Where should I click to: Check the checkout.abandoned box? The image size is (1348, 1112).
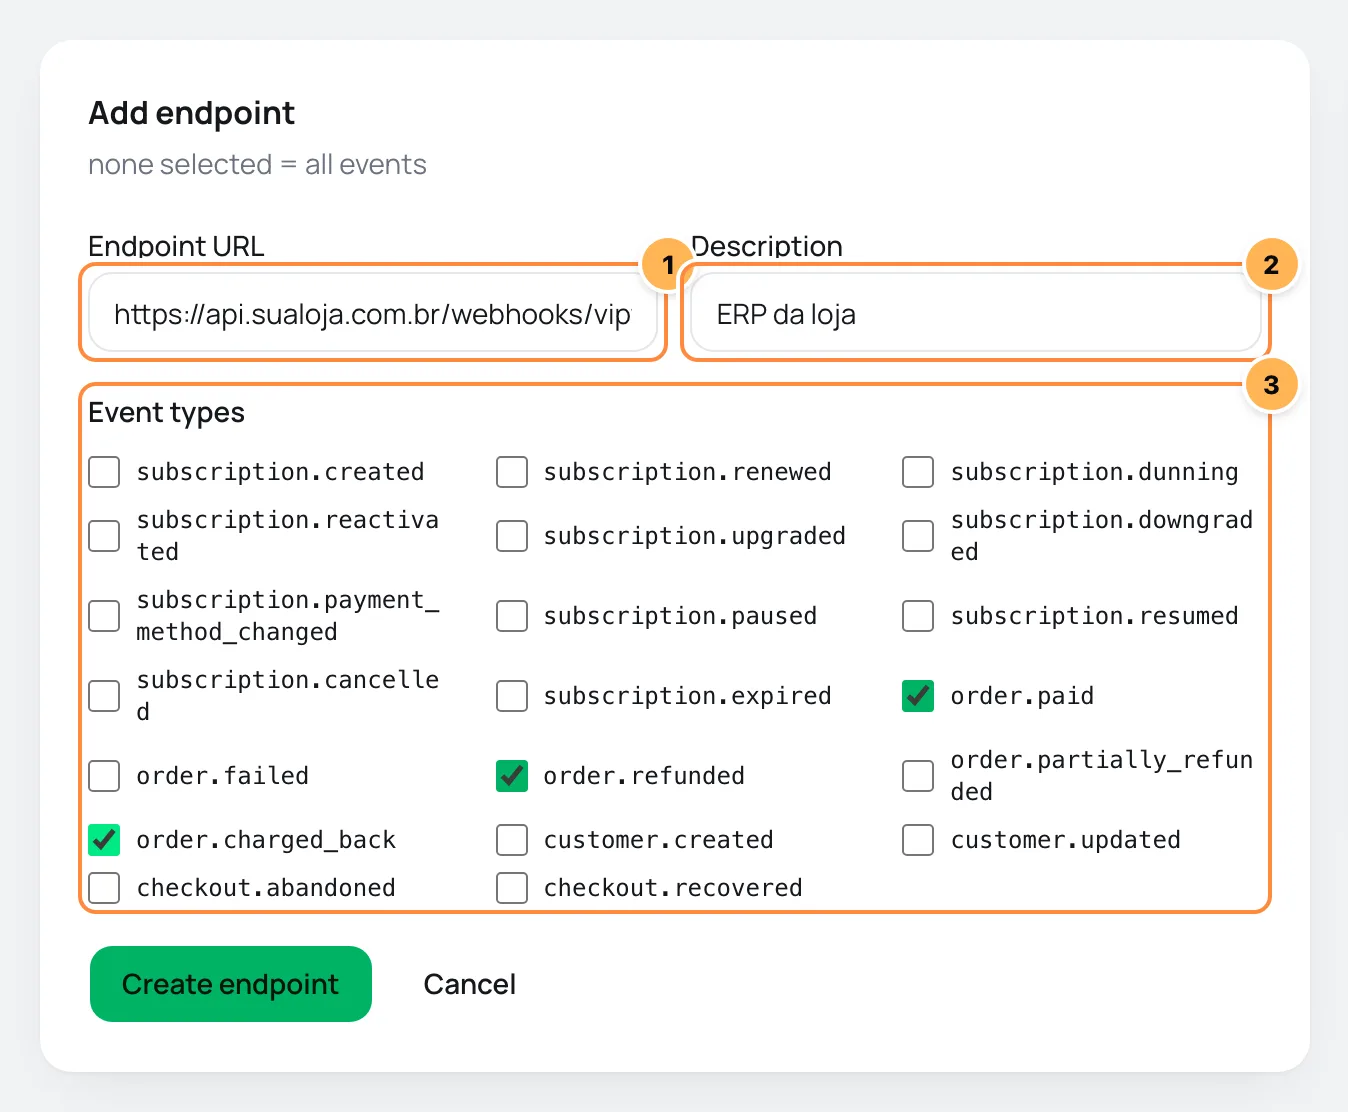[104, 888]
